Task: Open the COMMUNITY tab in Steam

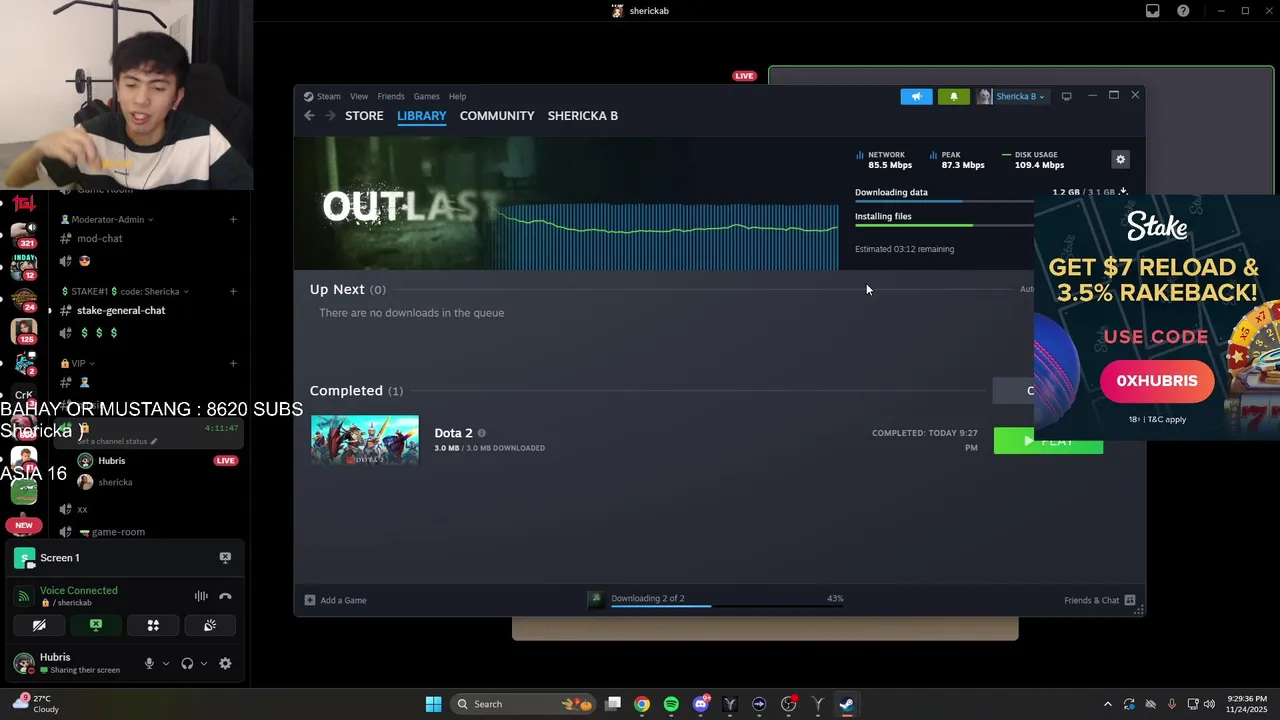Action: click(497, 116)
